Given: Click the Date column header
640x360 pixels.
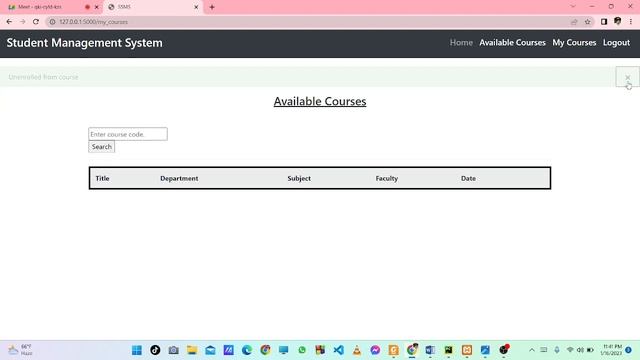Looking at the screenshot, I should tap(468, 178).
